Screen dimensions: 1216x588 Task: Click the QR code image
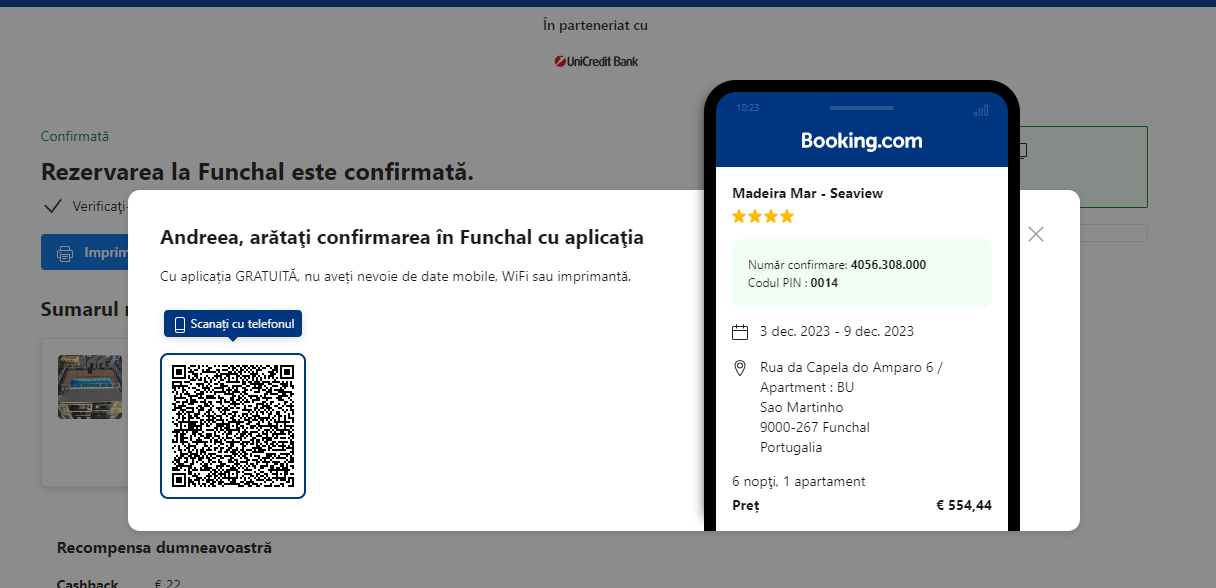pos(233,425)
